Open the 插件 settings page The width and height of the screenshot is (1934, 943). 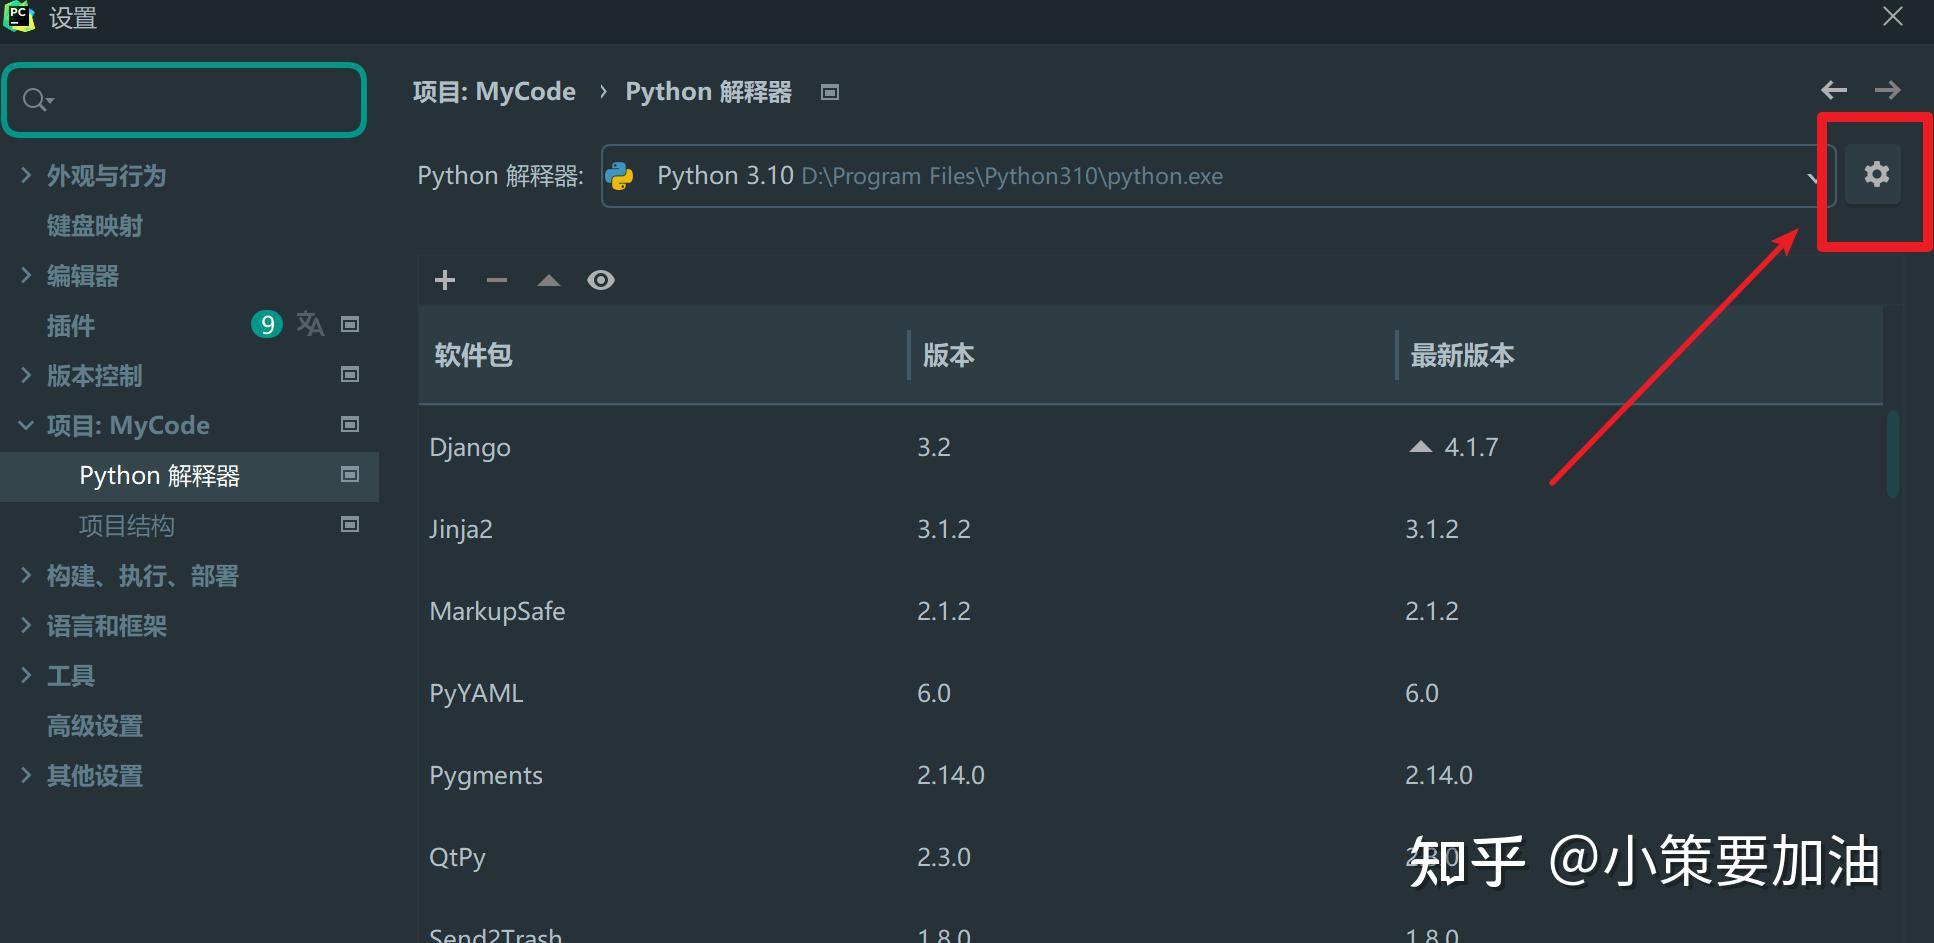point(70,325)
